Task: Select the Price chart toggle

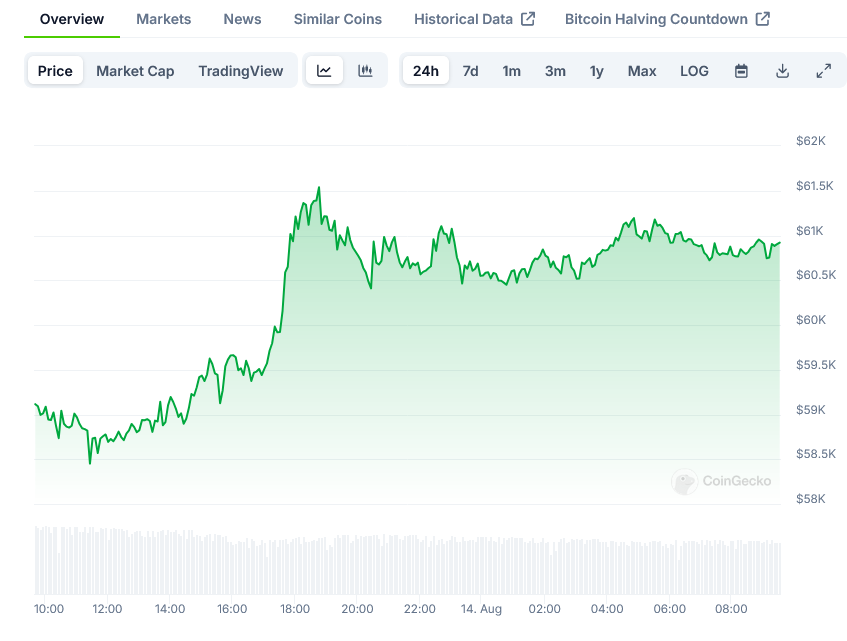Action: point(55,71)
